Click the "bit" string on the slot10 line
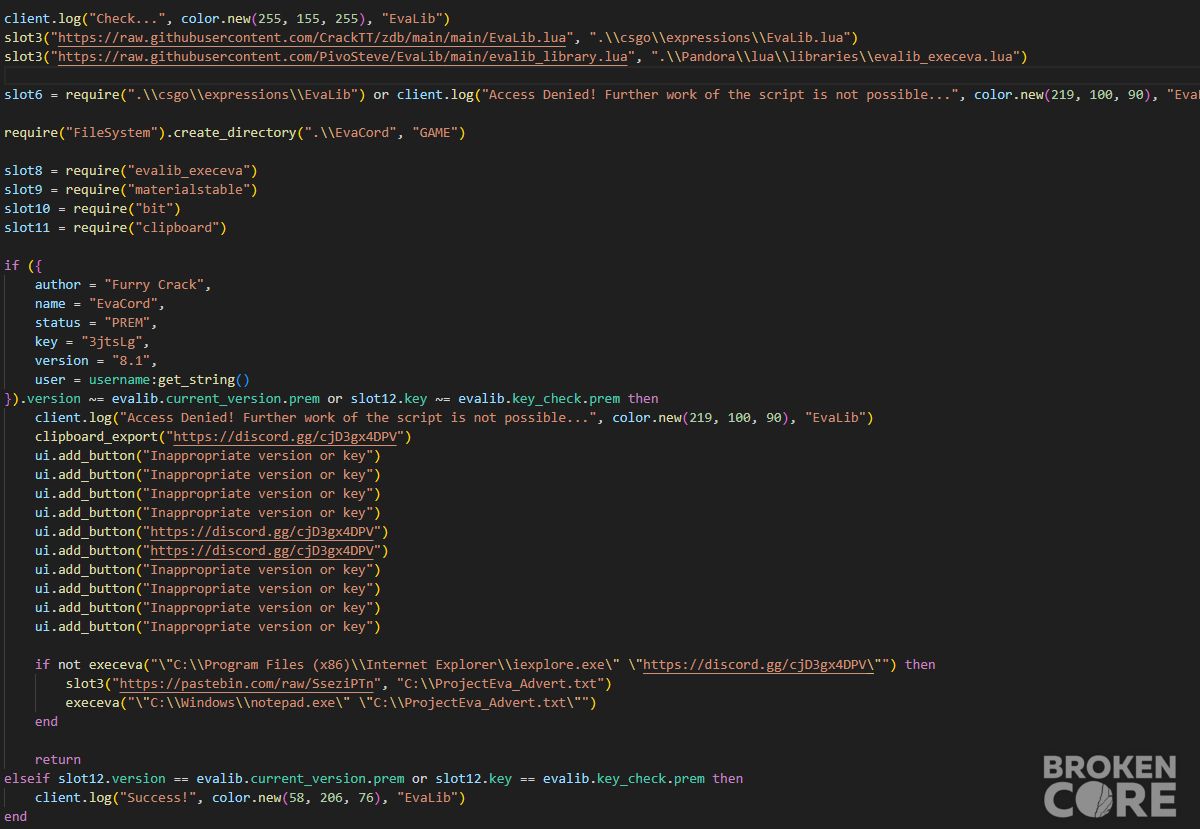 154,209
